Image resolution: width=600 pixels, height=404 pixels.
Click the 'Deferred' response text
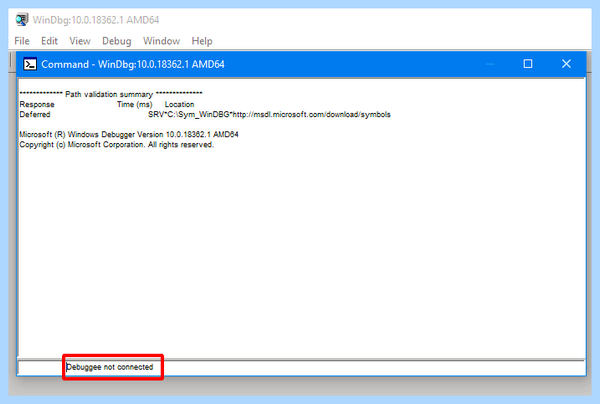tap(35, 114)
